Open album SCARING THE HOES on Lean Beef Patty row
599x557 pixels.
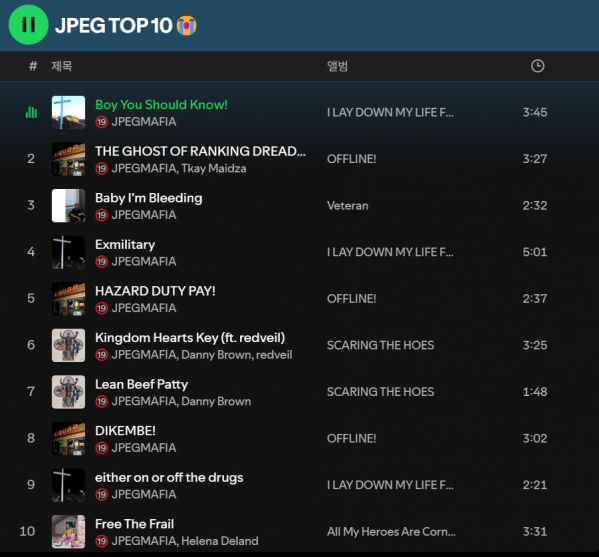point(380,392)
